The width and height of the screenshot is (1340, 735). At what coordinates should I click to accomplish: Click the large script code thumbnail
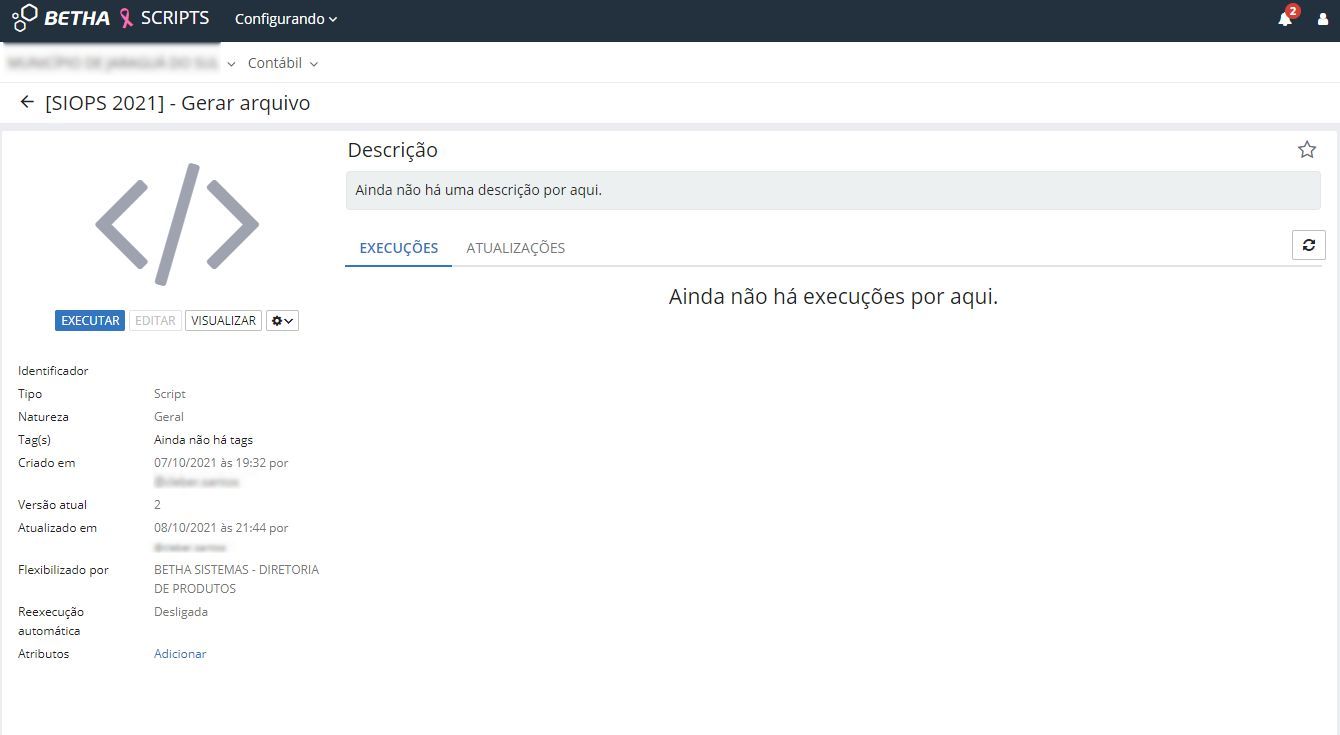point(177,224)
